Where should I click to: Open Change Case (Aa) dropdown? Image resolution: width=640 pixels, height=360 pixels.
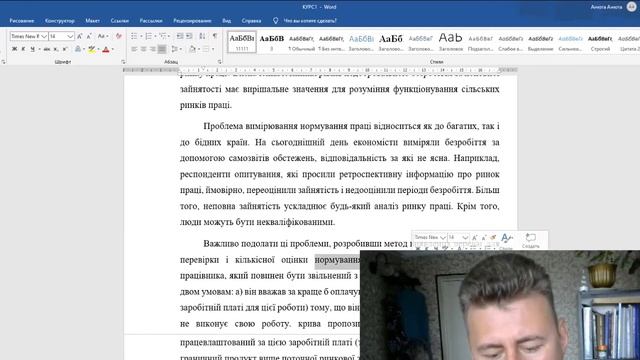coord(102,36)
